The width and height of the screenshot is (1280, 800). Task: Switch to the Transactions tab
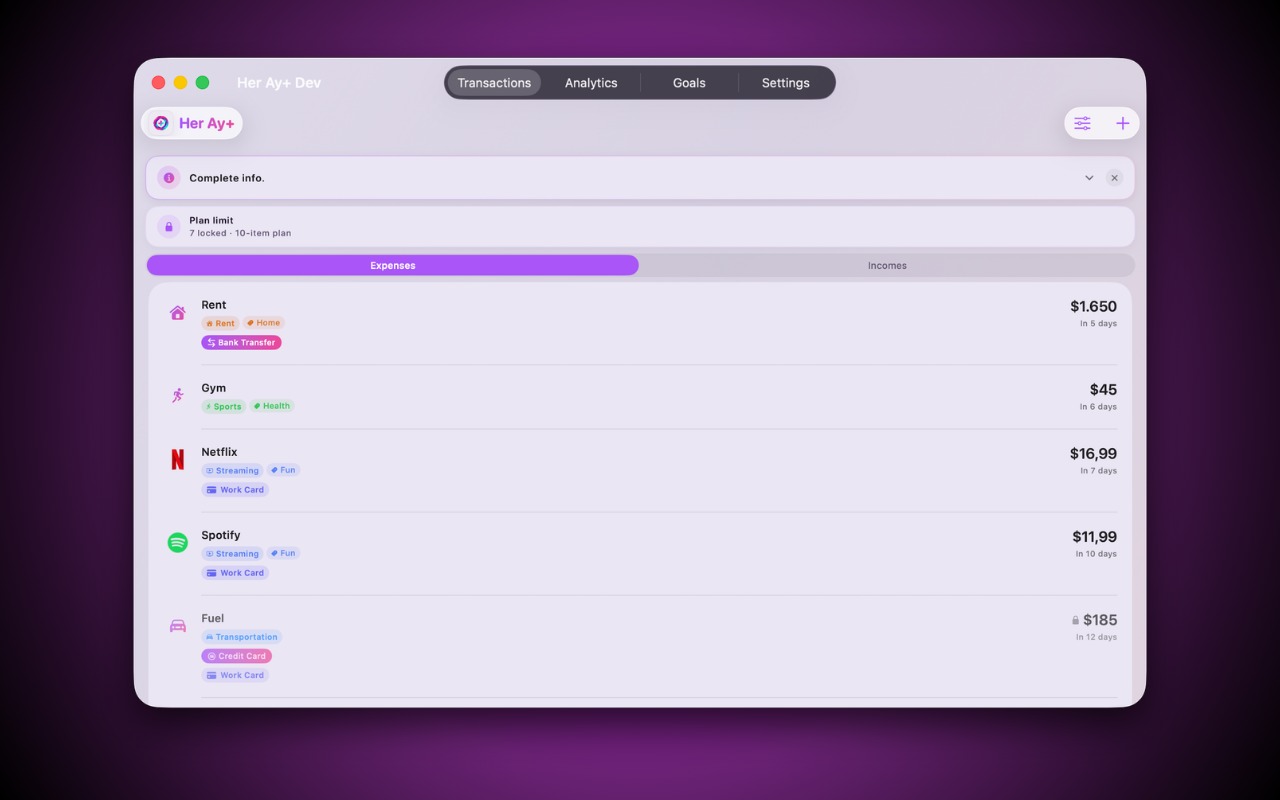494,83
